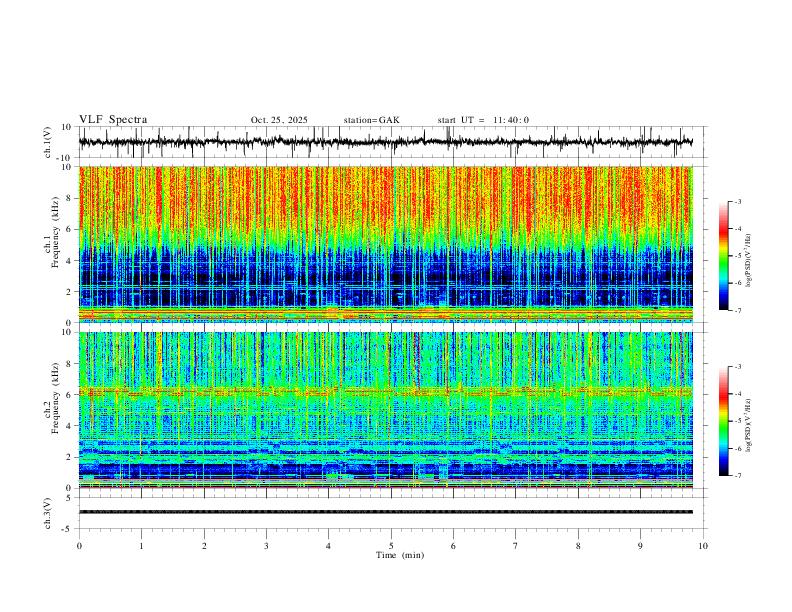The height and width of the screenshot is (612, 792).
Task: Click the "ch.1(V)" waveform axis label
Action: tap(48, 142)
